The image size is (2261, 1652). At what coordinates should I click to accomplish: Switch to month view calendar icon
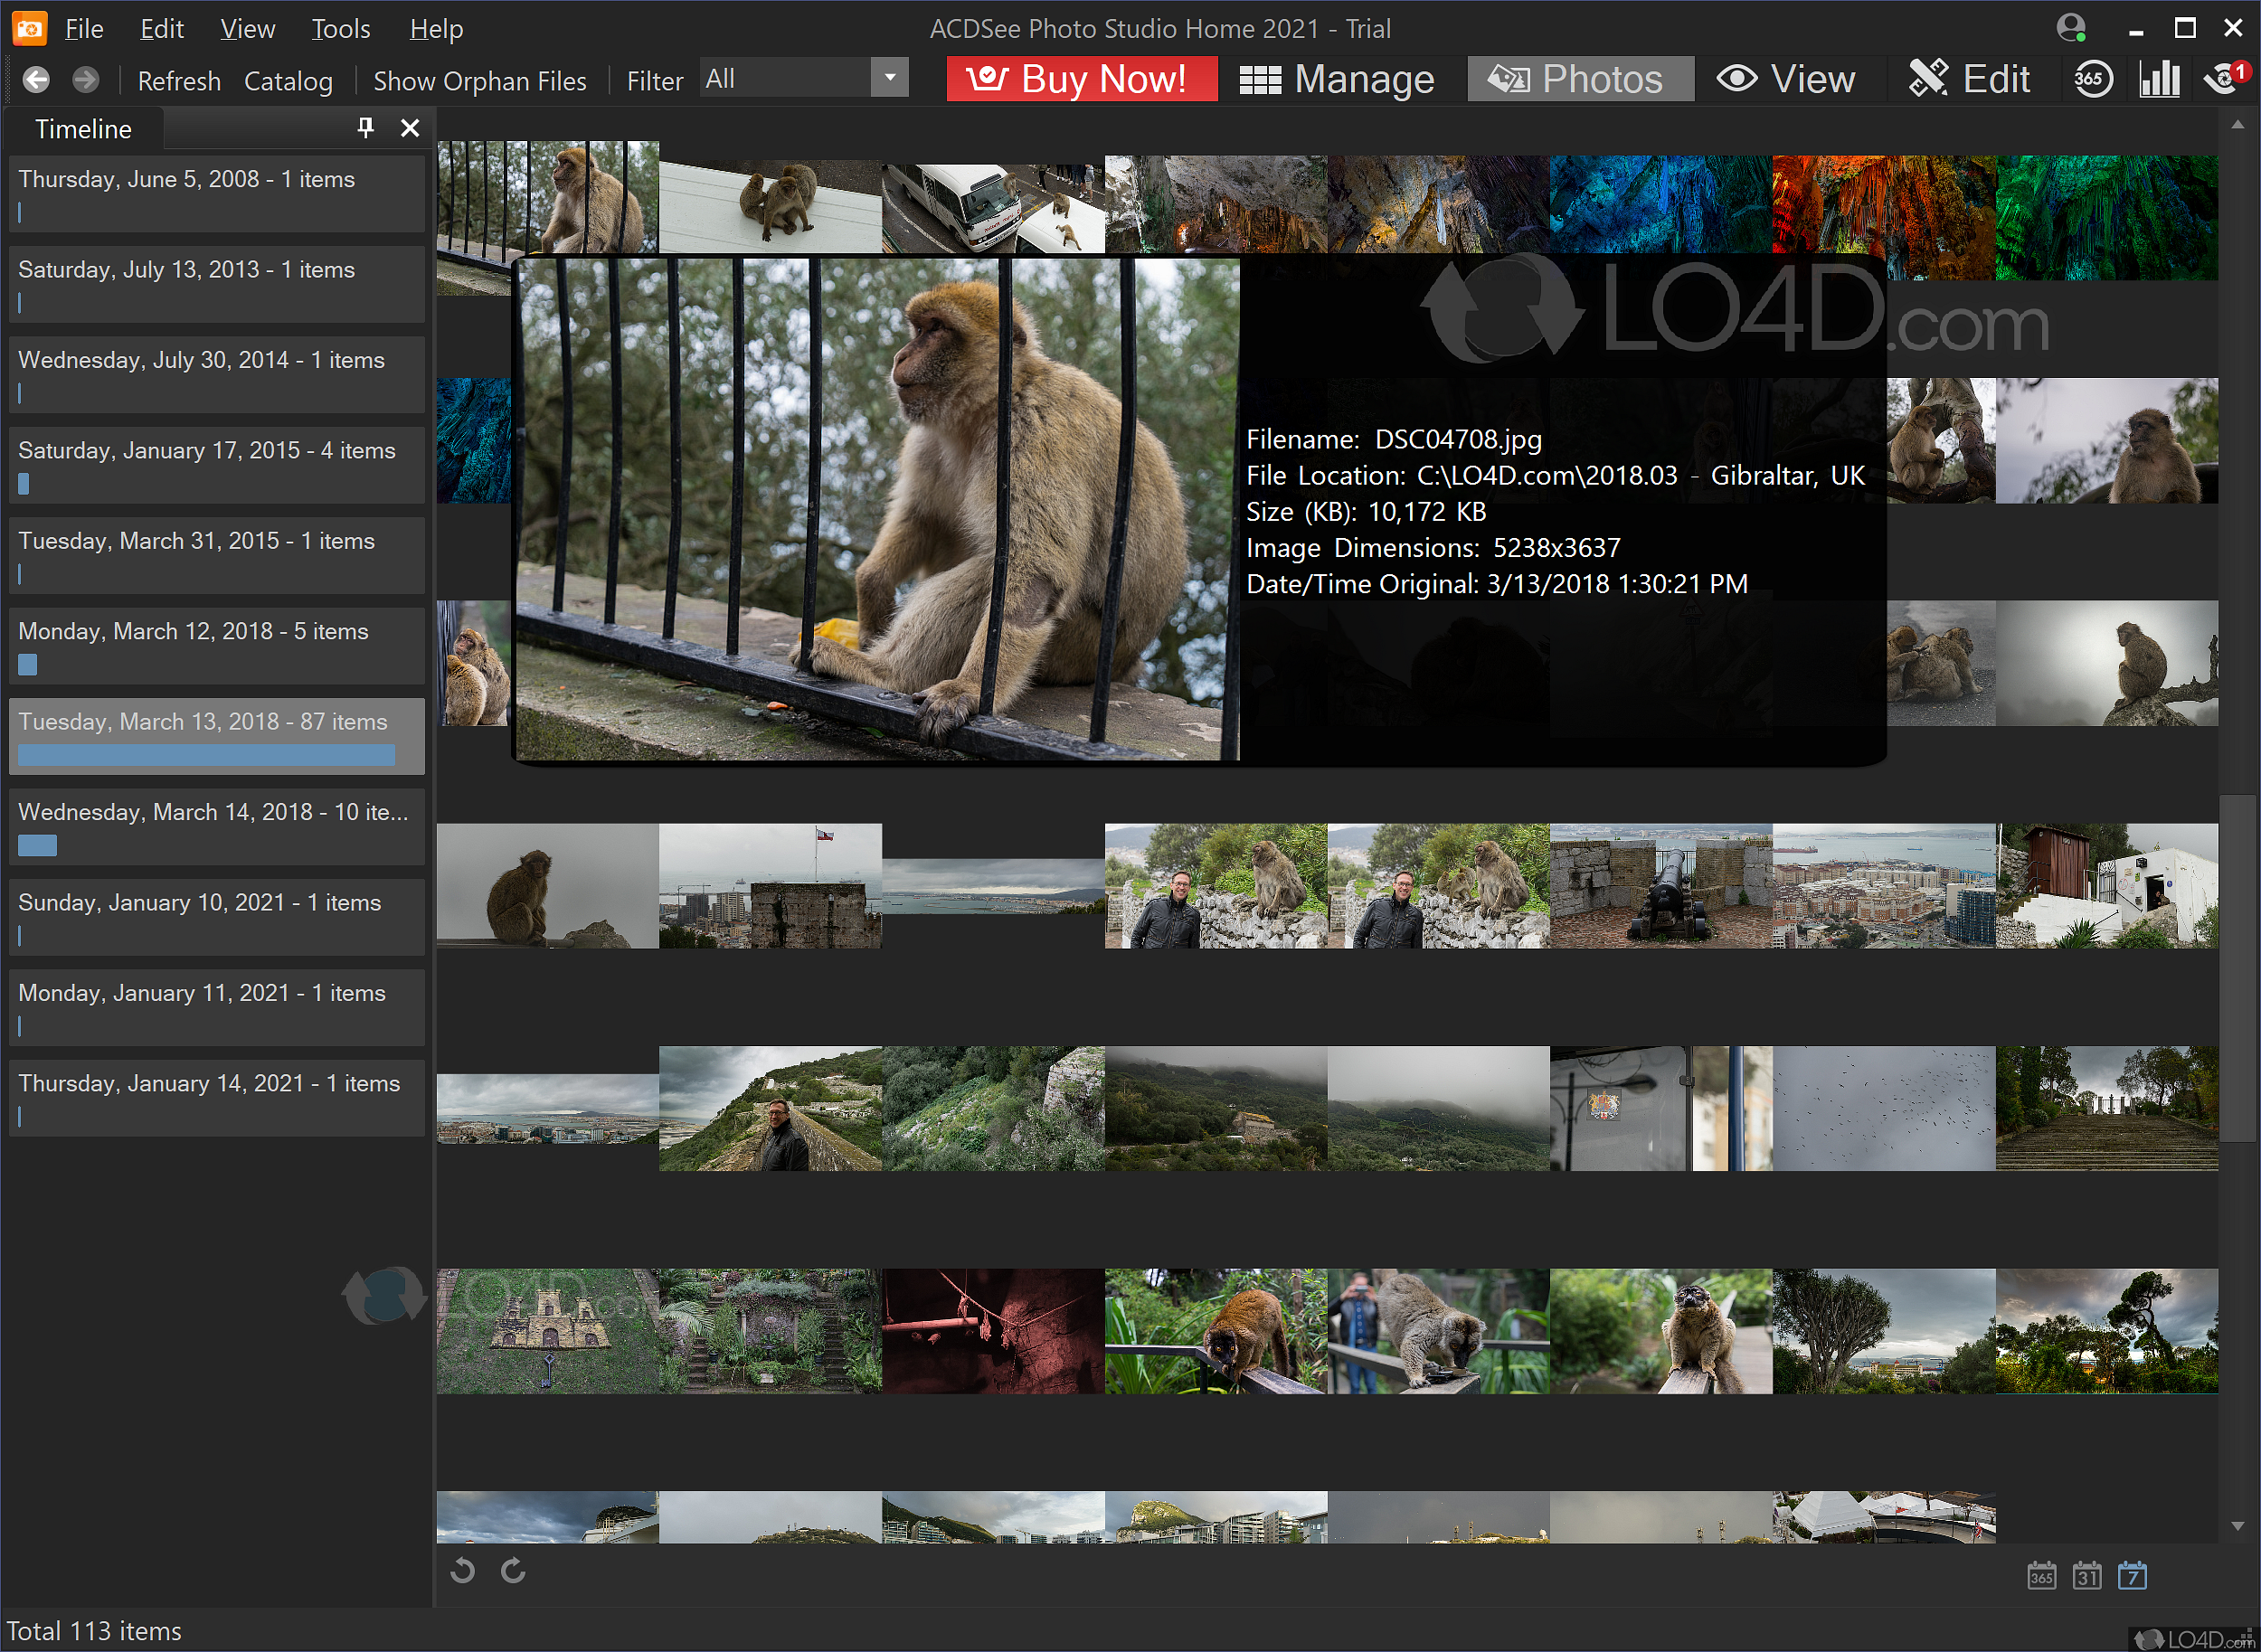2086,1577
